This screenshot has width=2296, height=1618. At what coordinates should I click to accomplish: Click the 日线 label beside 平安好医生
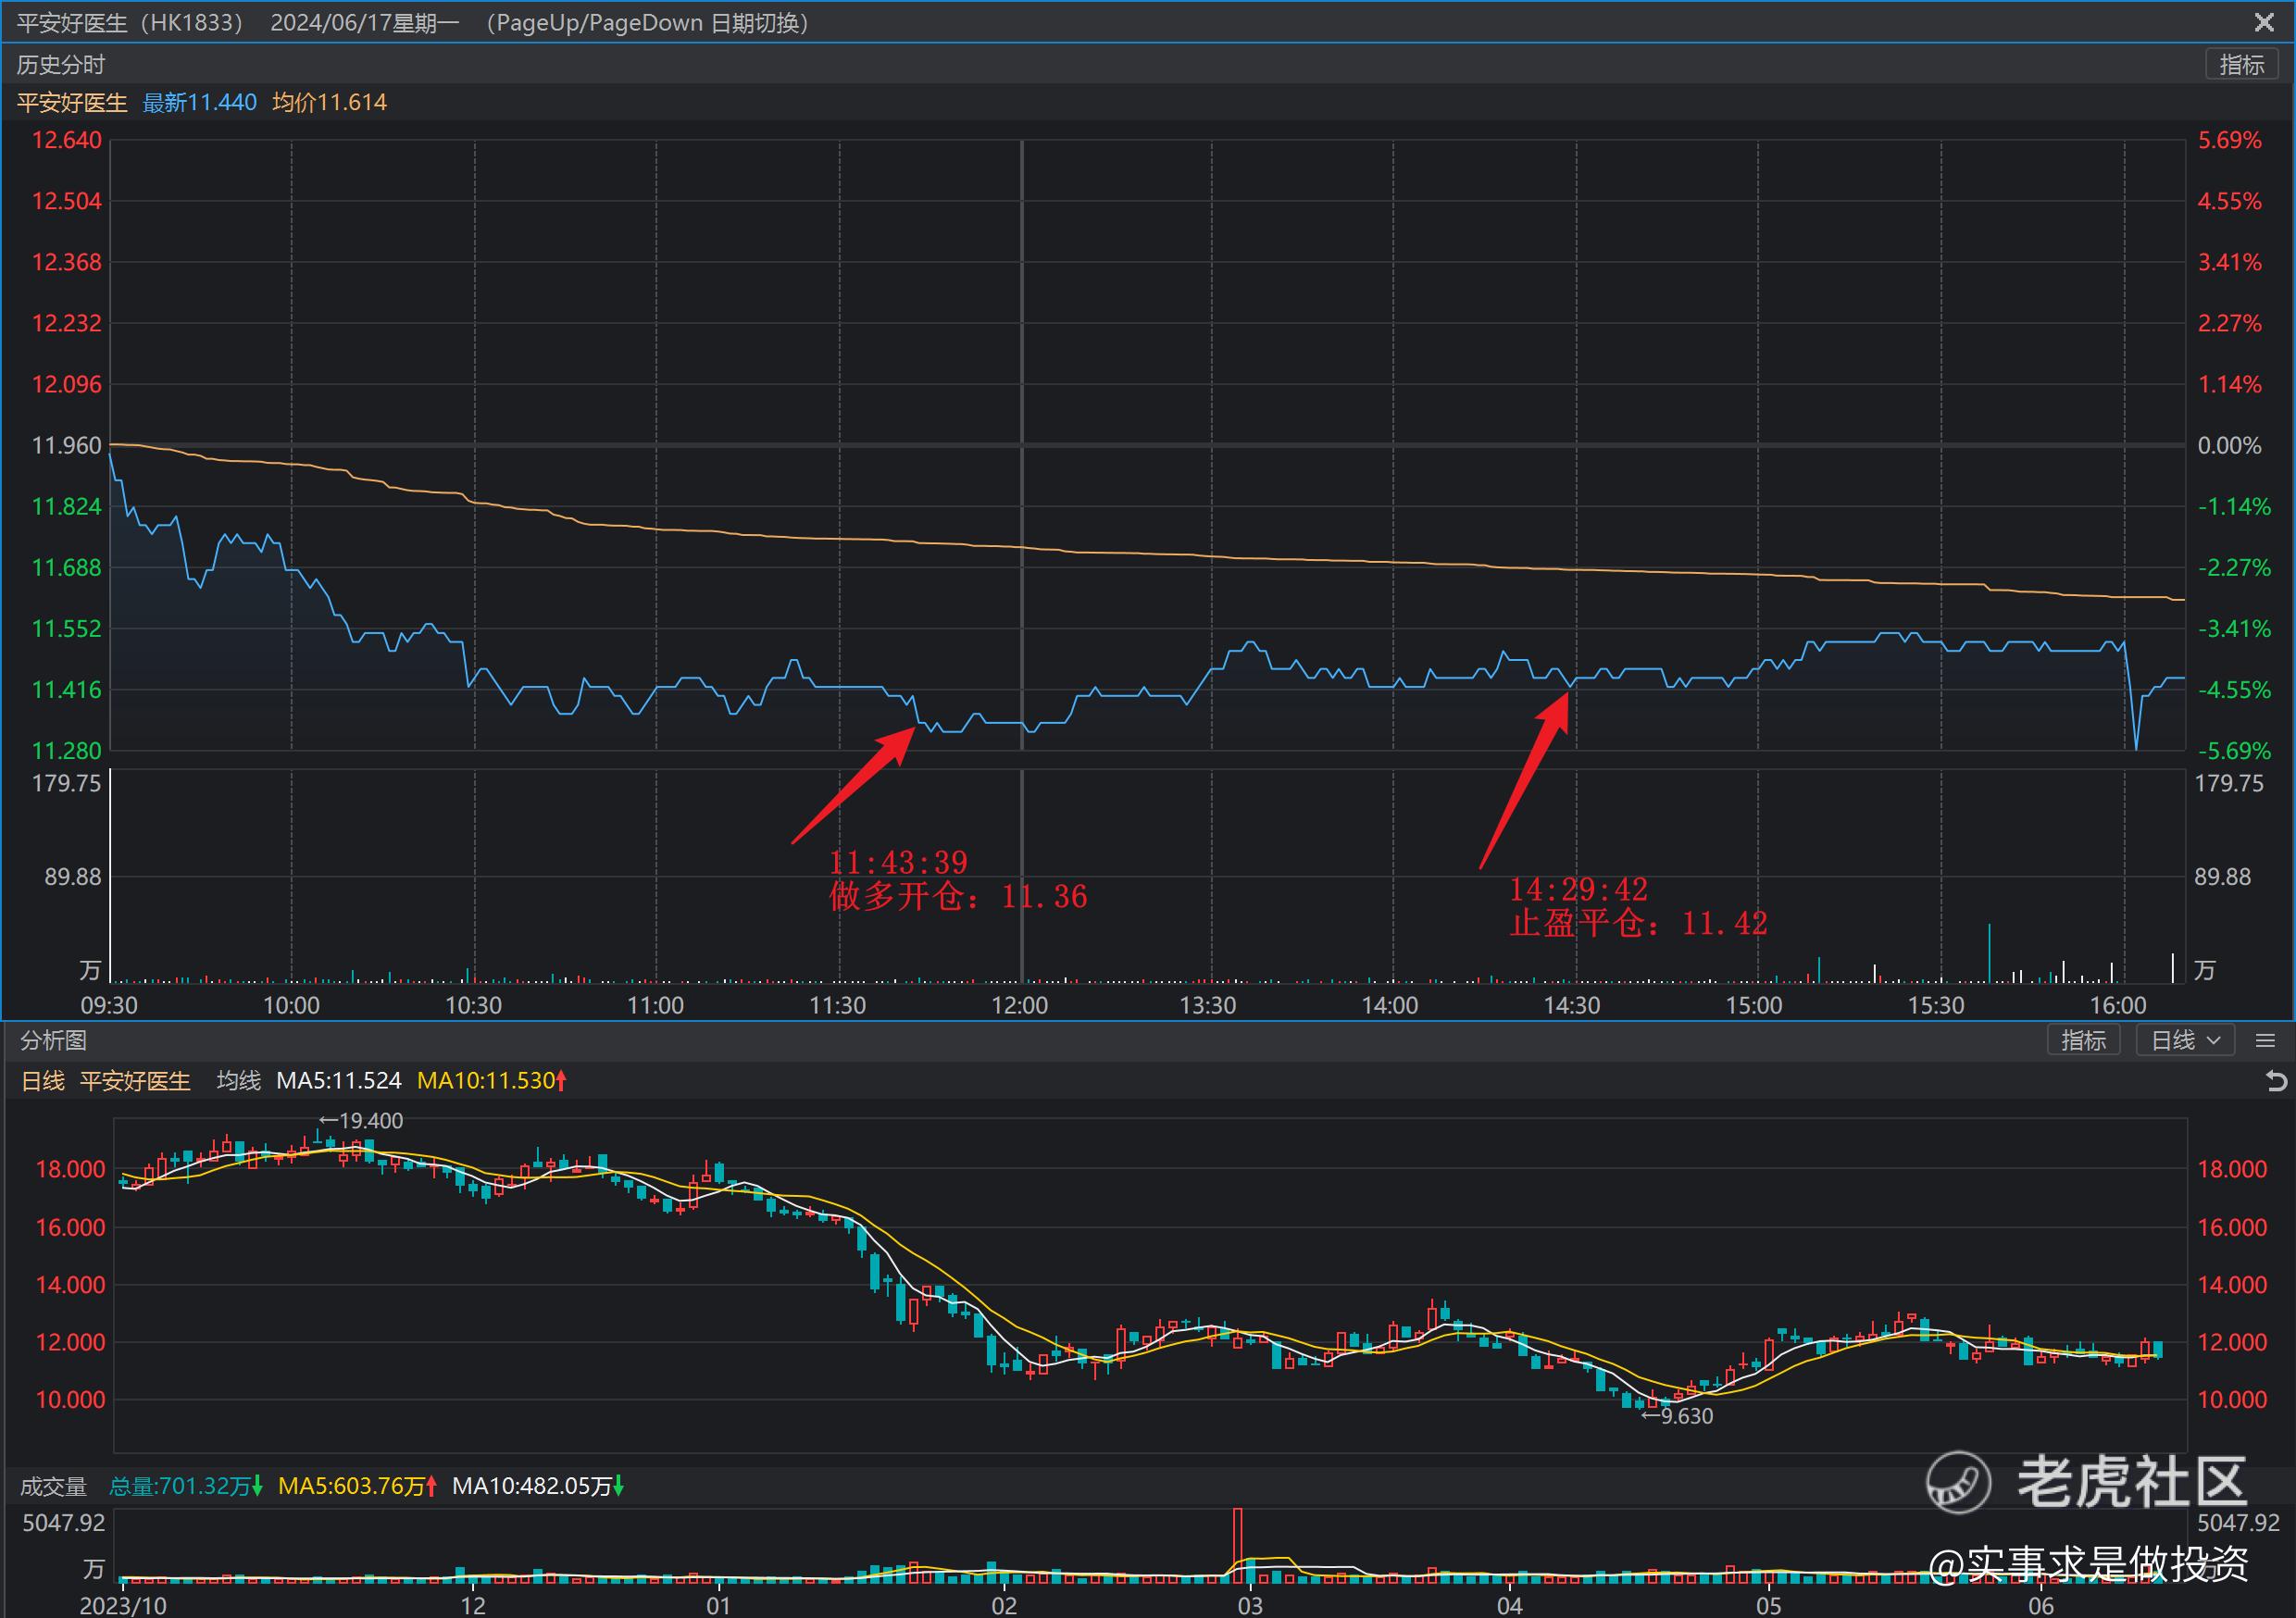[x=43, y=1081]
